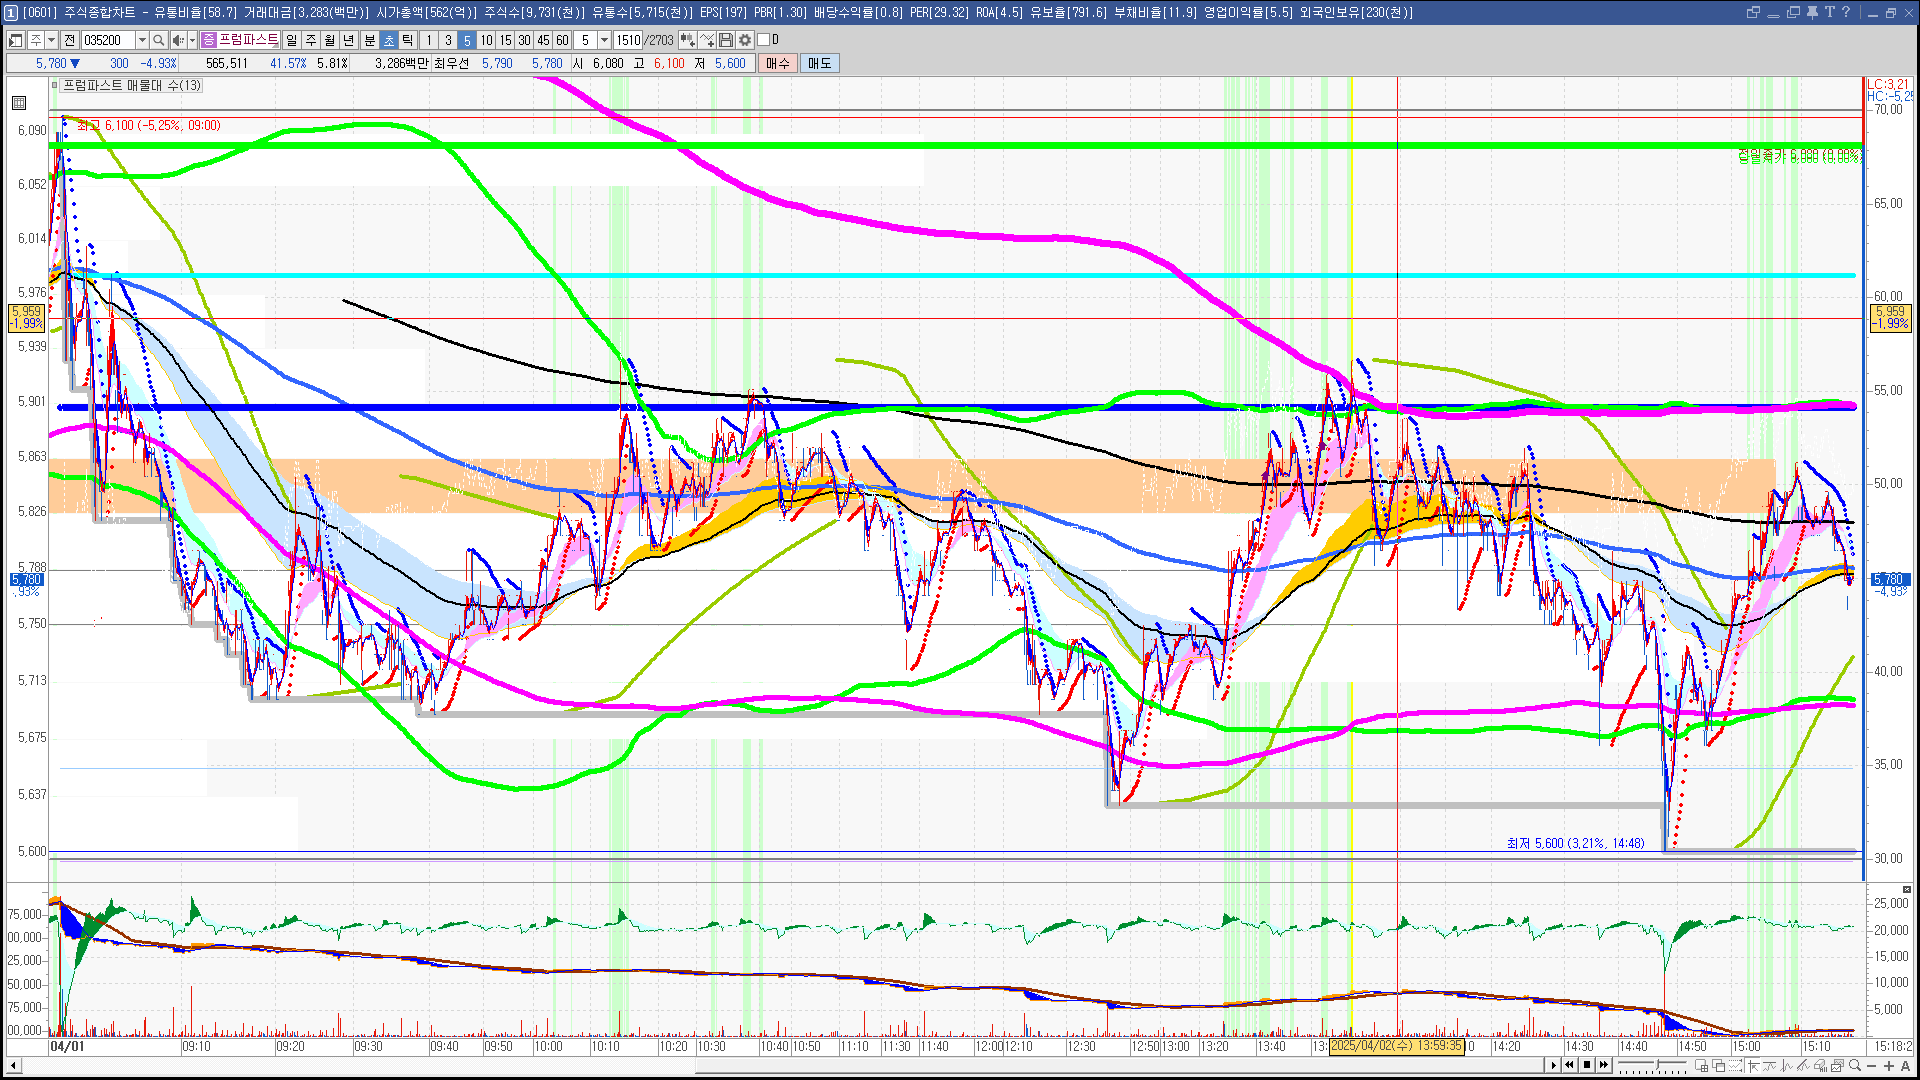Click the 매도 sell button
This screenshot has height=1080, width=1920.
[x=820, y=63]
